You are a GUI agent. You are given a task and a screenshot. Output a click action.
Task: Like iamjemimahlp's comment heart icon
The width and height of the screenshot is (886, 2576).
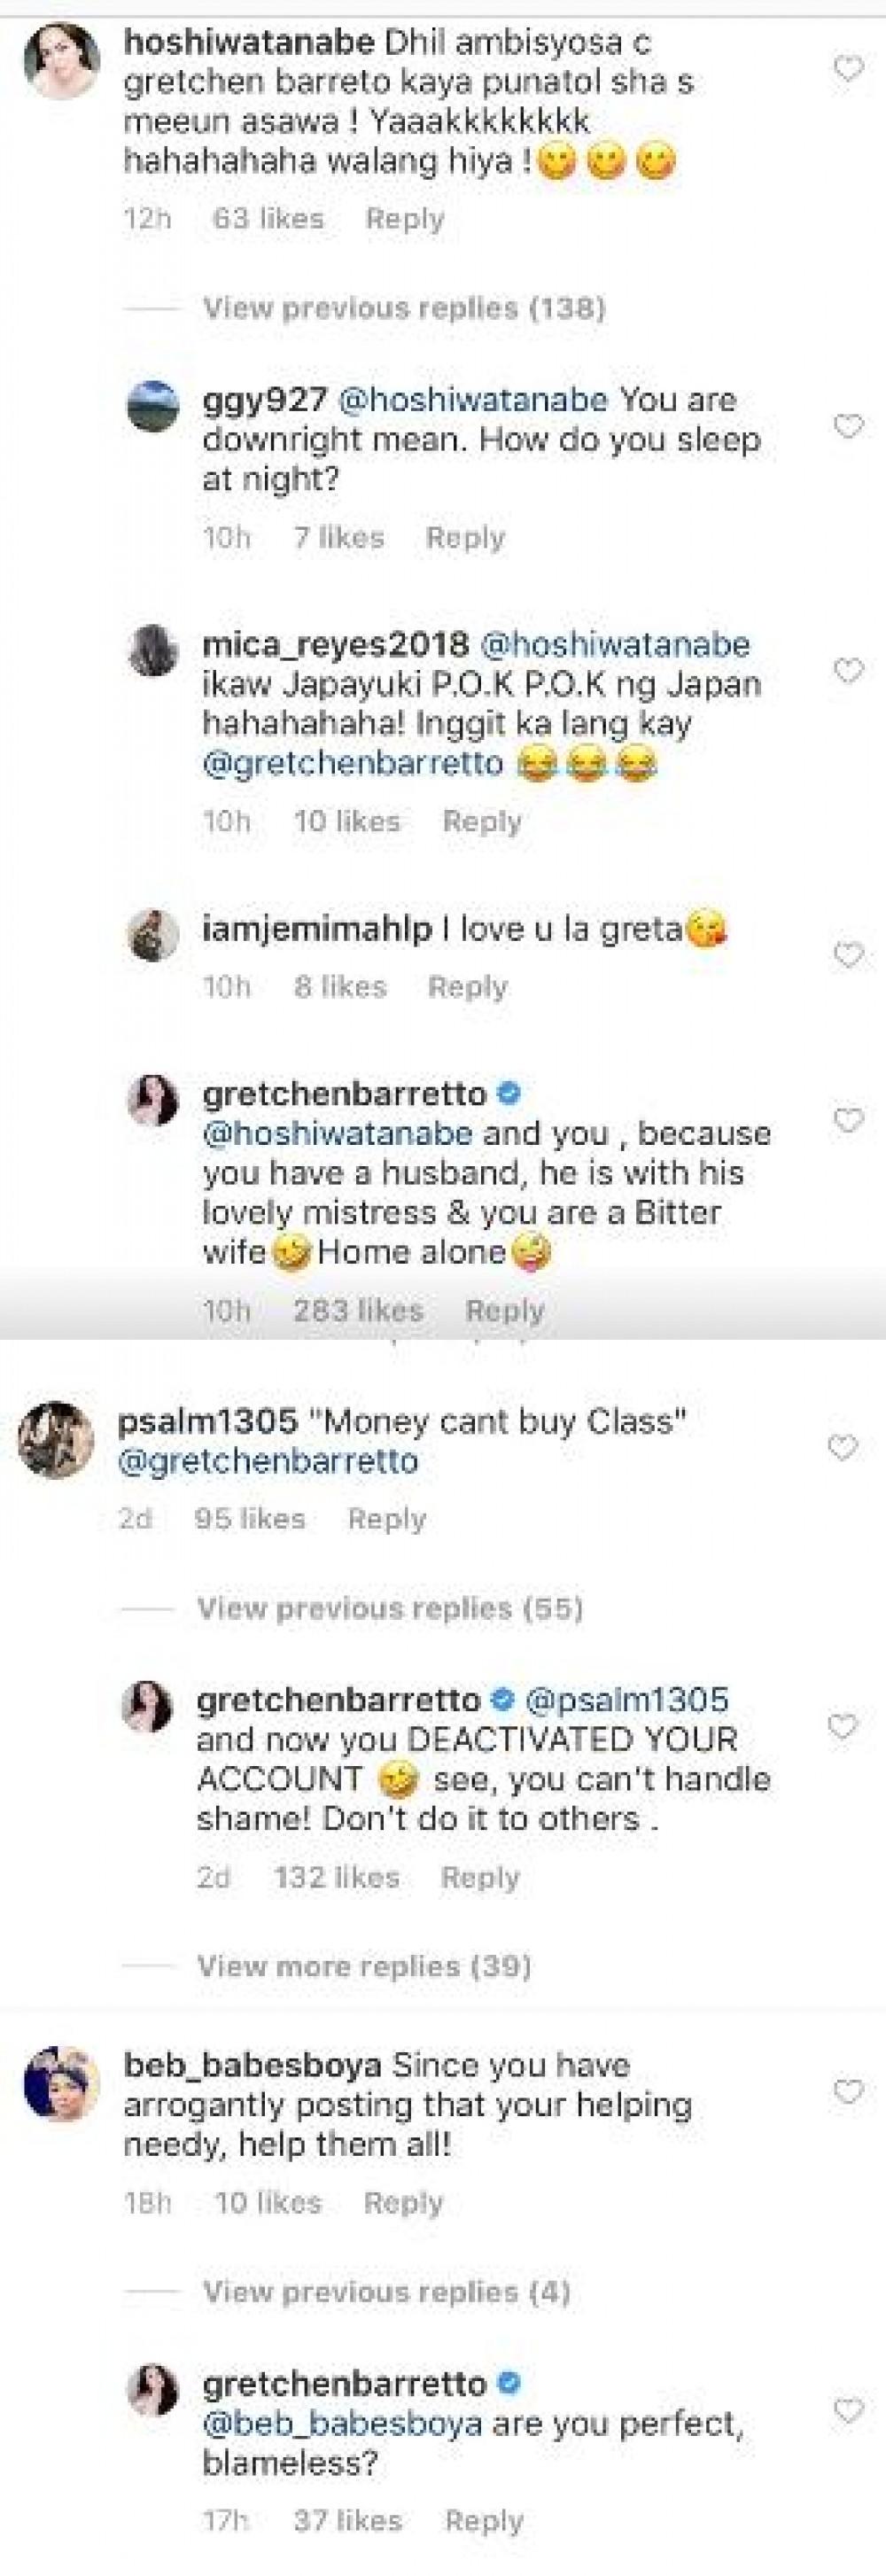tap(848, 955)
